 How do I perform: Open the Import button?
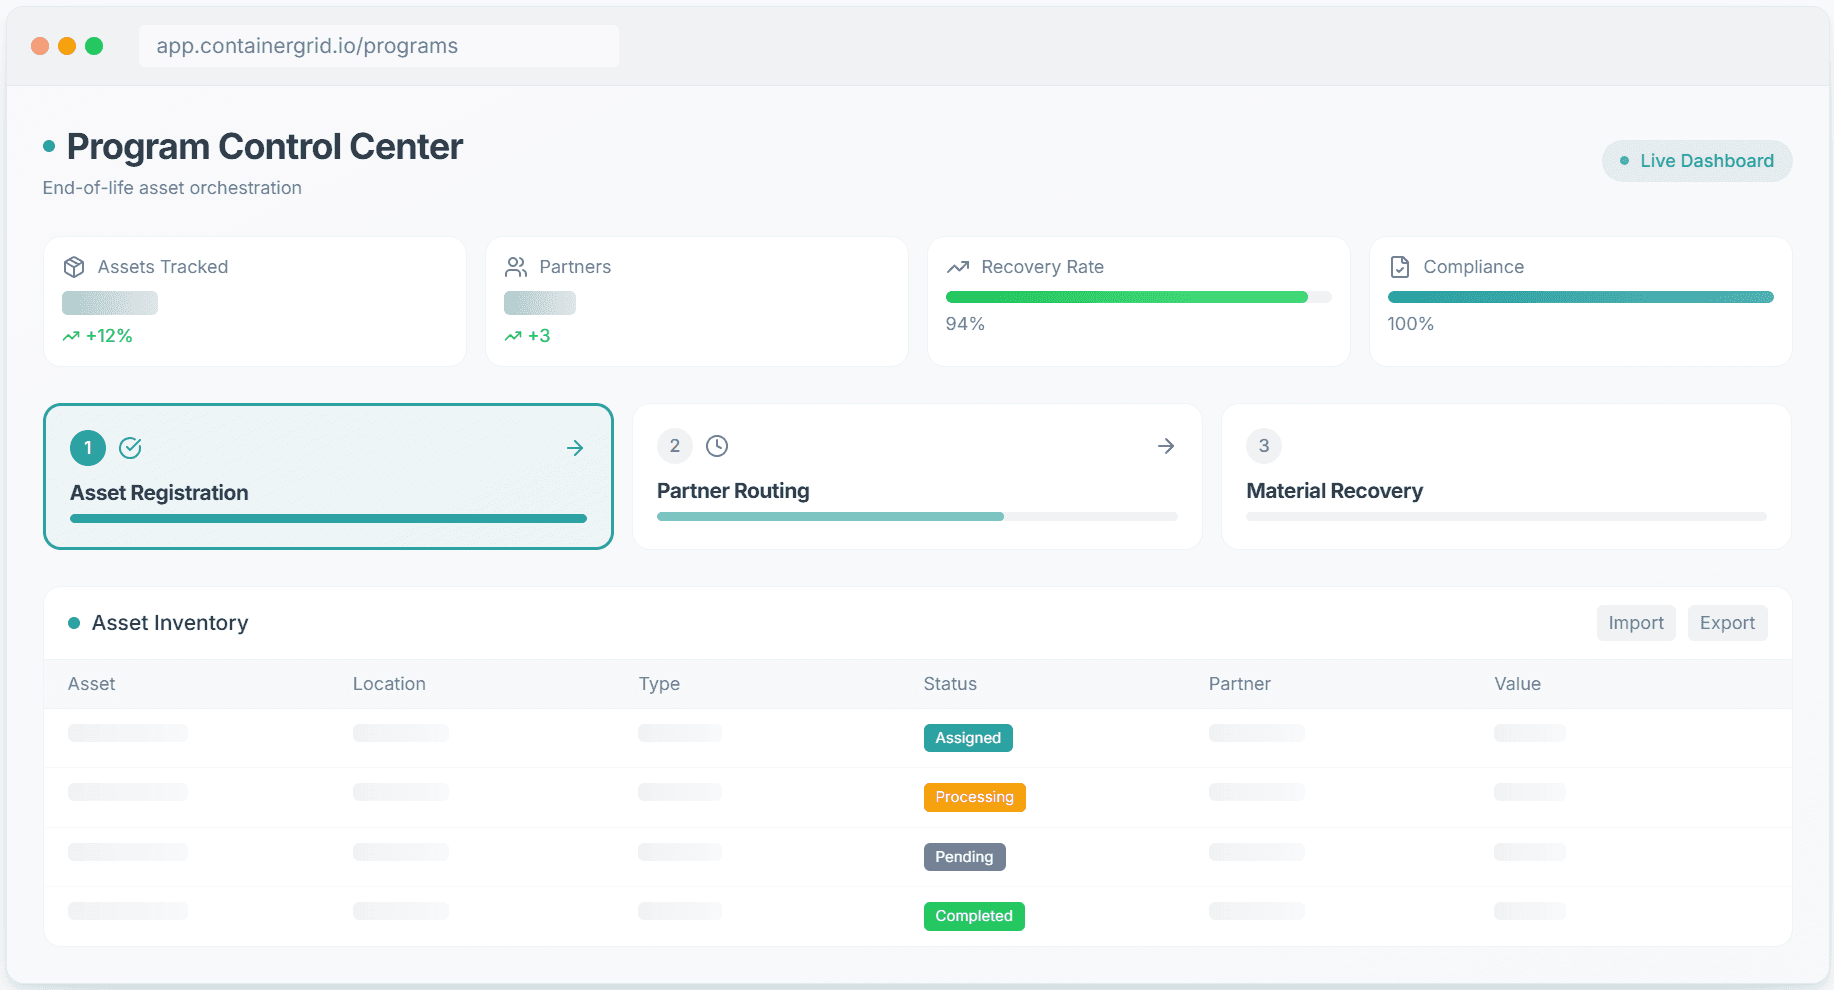pos(1636,623)
